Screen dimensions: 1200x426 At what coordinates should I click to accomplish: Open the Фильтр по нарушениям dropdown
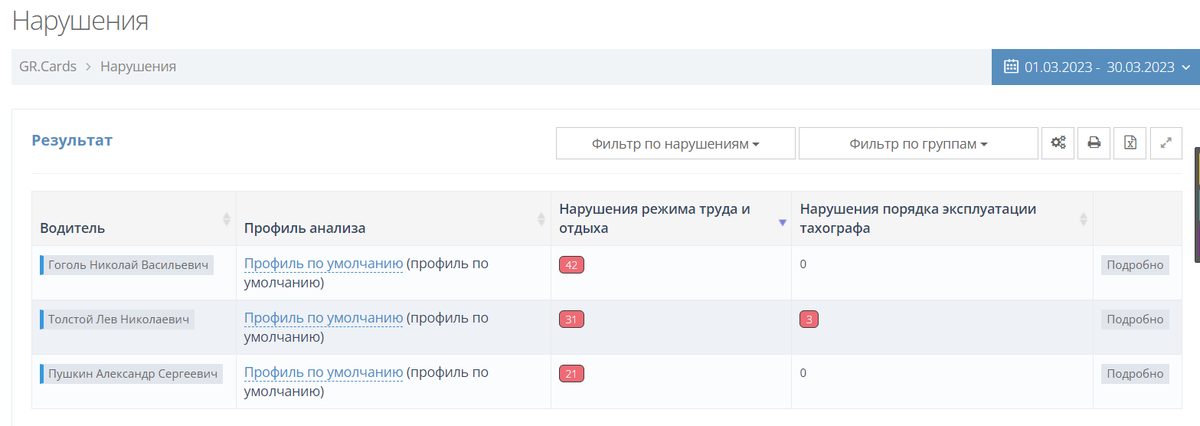coord(675,143)
